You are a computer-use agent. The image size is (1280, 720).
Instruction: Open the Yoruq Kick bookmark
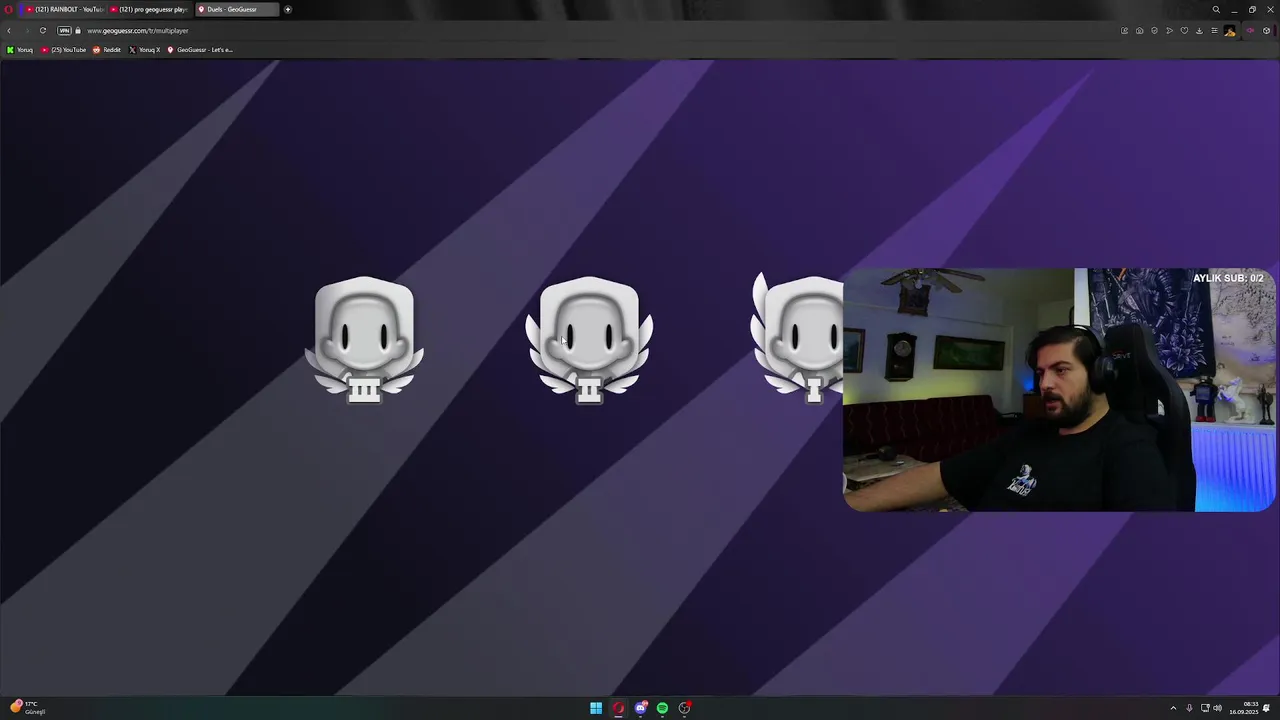click(x=20, y=49)
